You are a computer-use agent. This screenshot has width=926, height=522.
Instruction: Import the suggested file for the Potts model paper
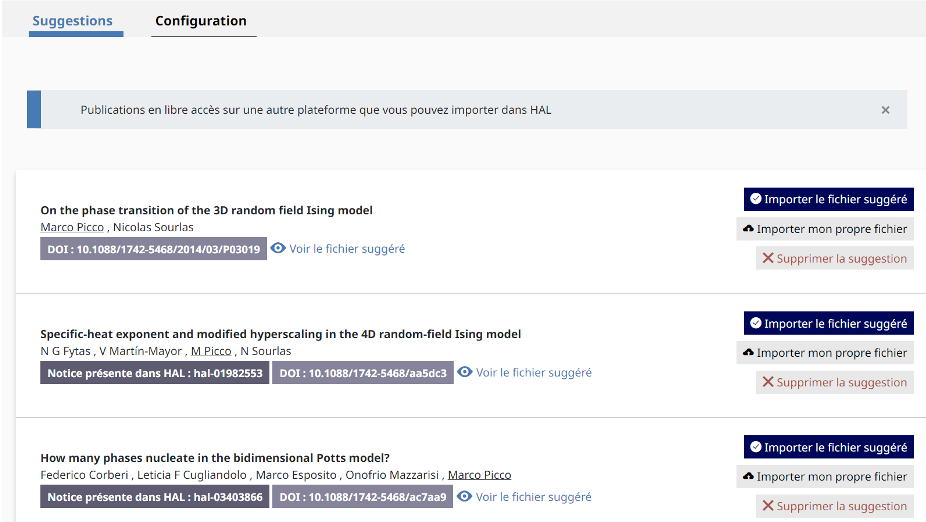click(829, 447)
